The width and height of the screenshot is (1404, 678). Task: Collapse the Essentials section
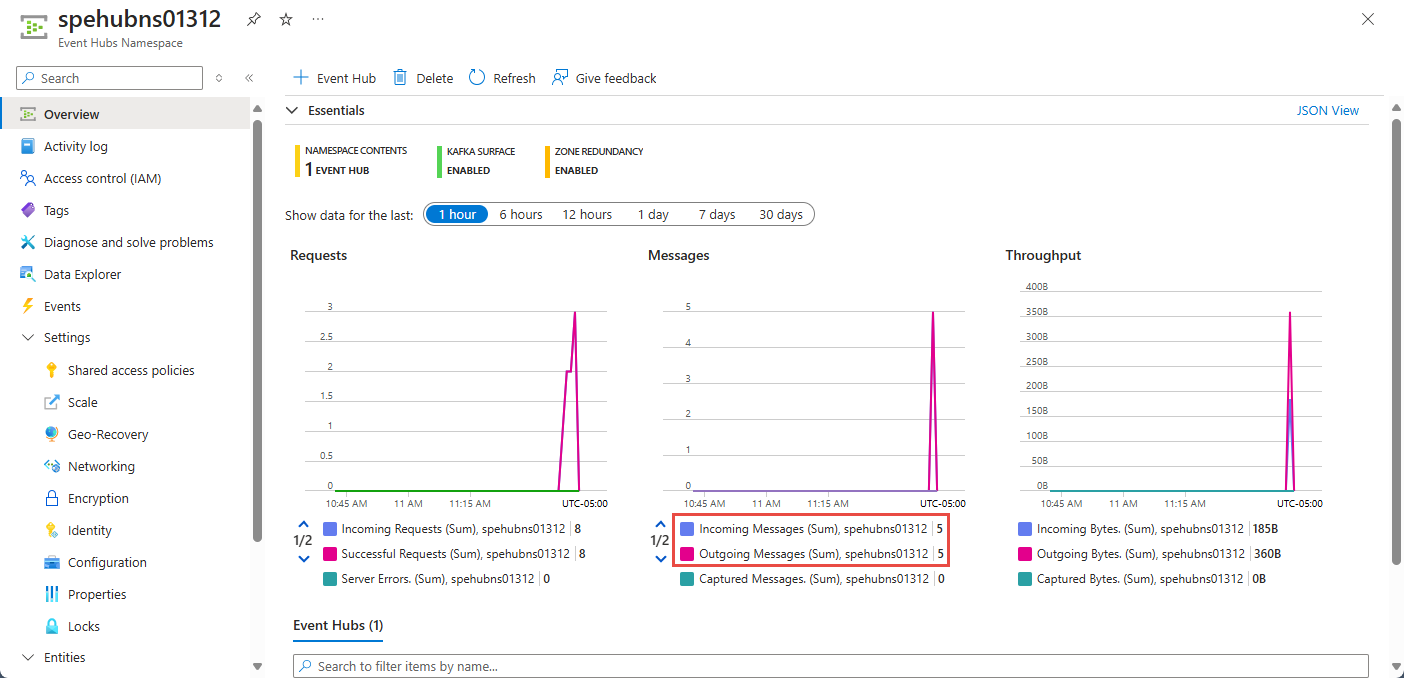point(292,111)
